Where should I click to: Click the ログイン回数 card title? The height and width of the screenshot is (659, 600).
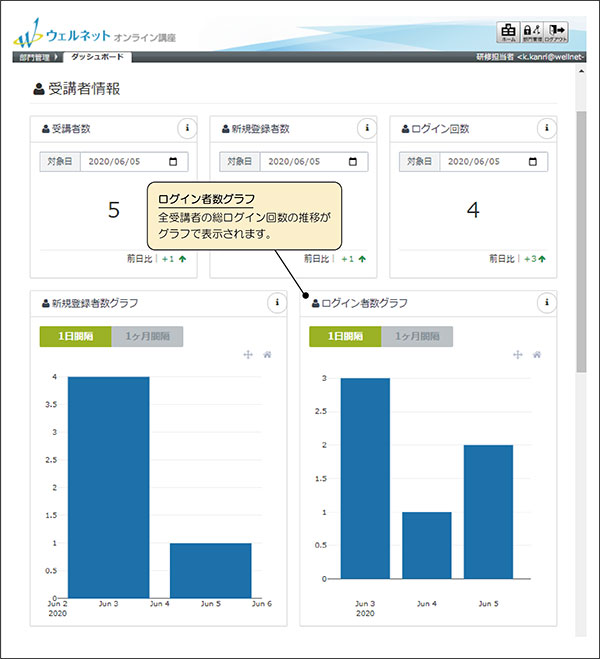(x=435, y=129)
